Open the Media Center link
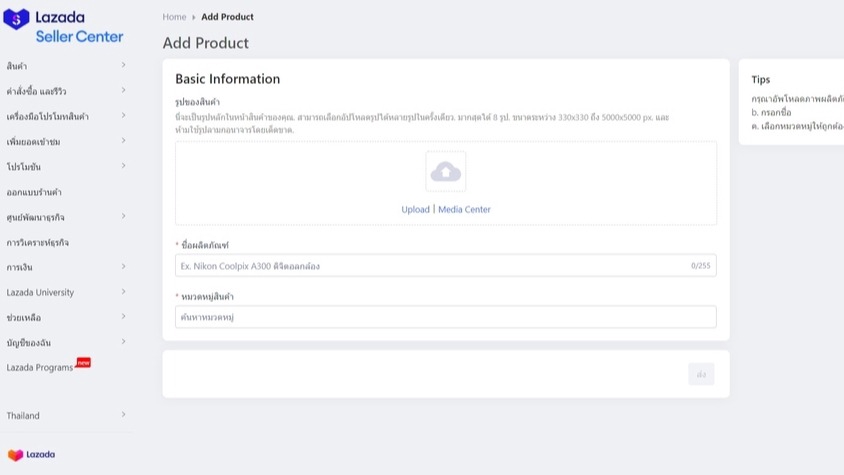Screen dimensions: 844x475 (x=464, y=210)
